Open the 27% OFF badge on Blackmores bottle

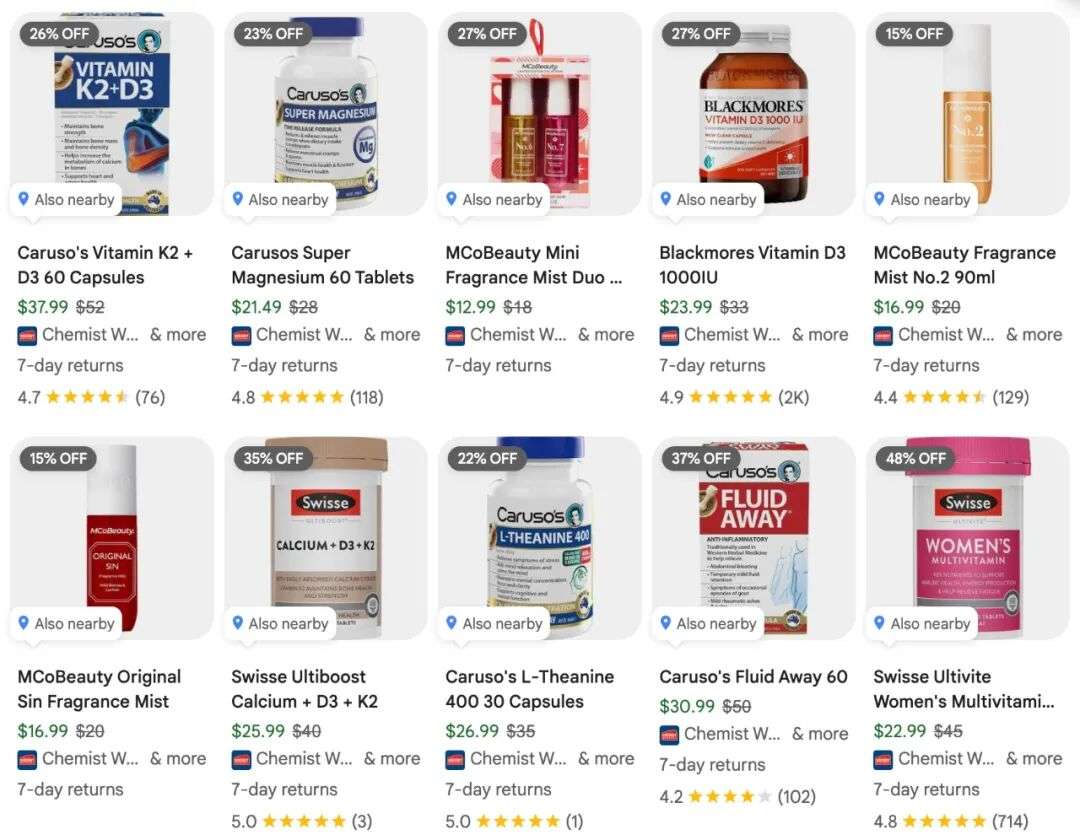(700, 34)
